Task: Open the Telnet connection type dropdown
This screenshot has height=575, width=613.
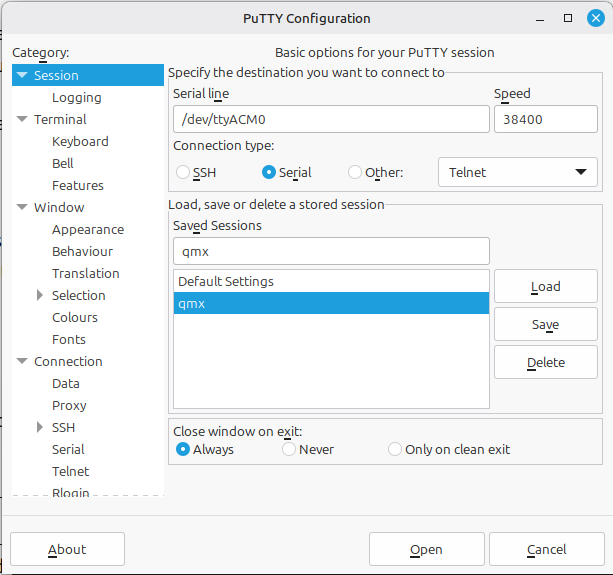Action: (517, 172)
